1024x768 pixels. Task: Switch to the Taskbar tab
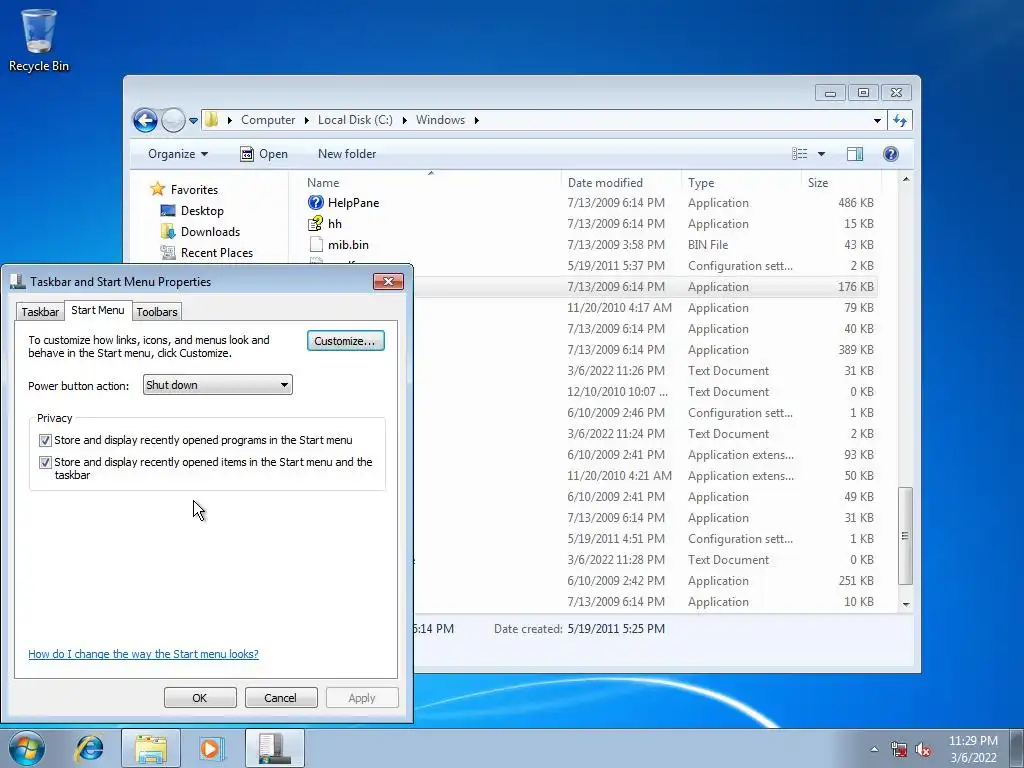coord(40,312)
